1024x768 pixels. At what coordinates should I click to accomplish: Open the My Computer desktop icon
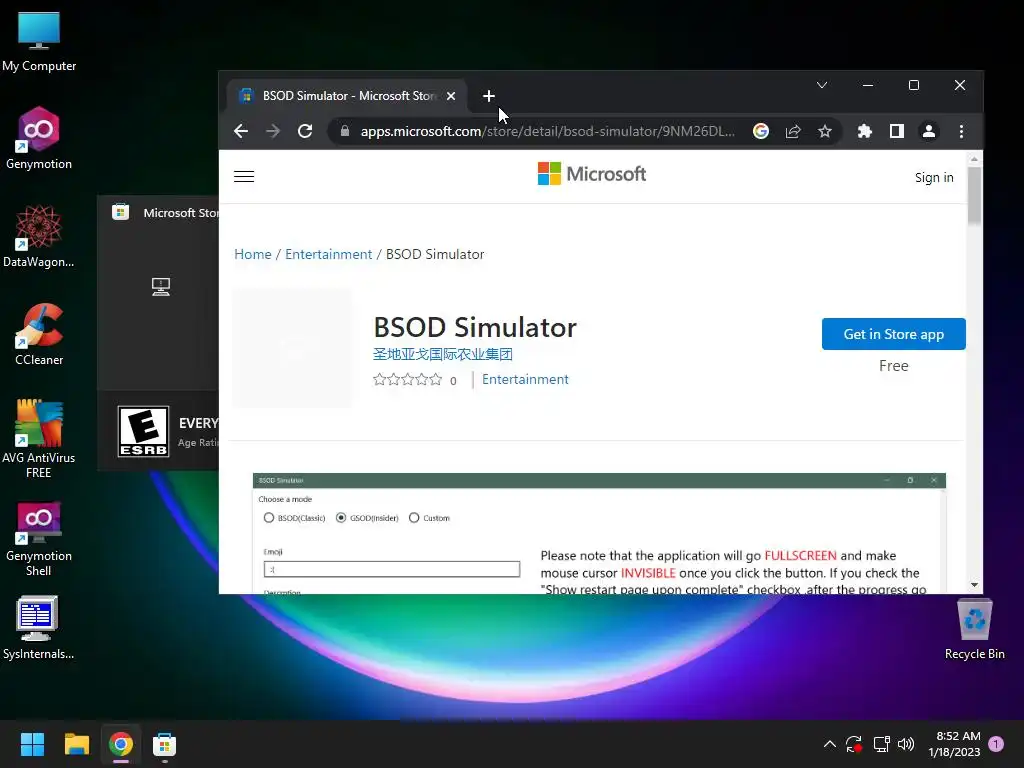(x=39, y=41)
